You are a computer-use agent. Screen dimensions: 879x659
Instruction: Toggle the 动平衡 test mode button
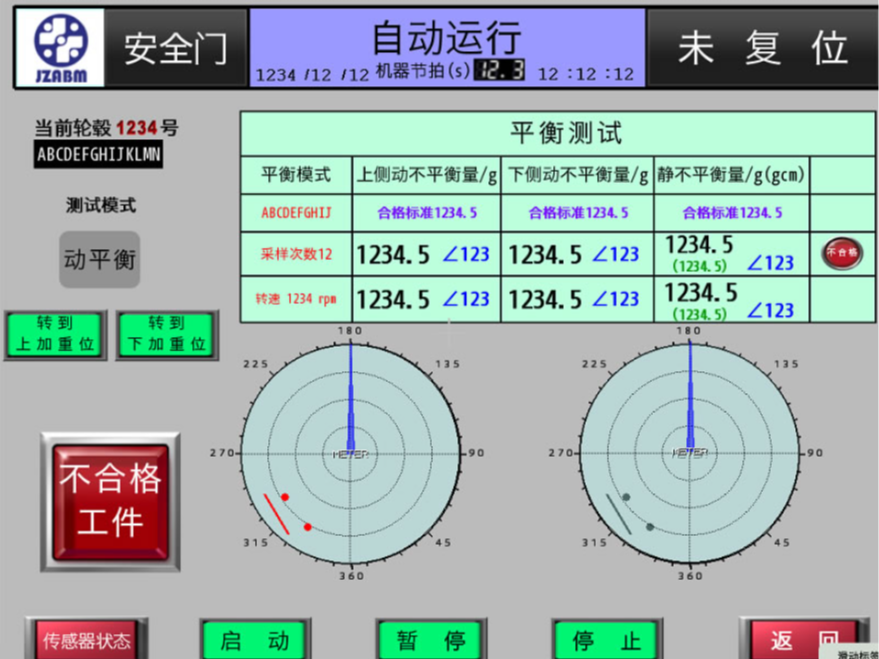tap(99, 259)
